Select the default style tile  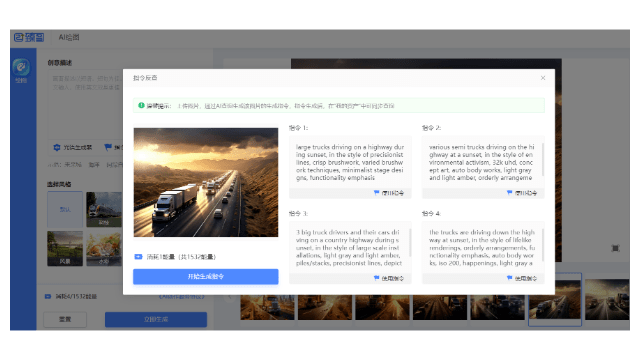[x=65, y=209]
